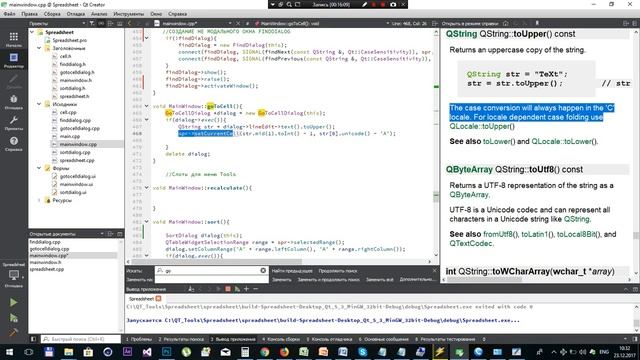Select spreadsheet.cpp in open documents list
This screenshot has height=360, width=640.
47,269
